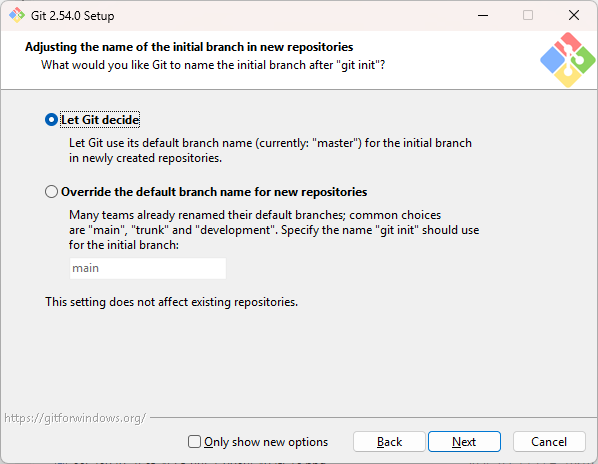This screenshot has height=464, width=598.
Task: Select the Let Git decide radio button
Action: click(x=51, y=120)
